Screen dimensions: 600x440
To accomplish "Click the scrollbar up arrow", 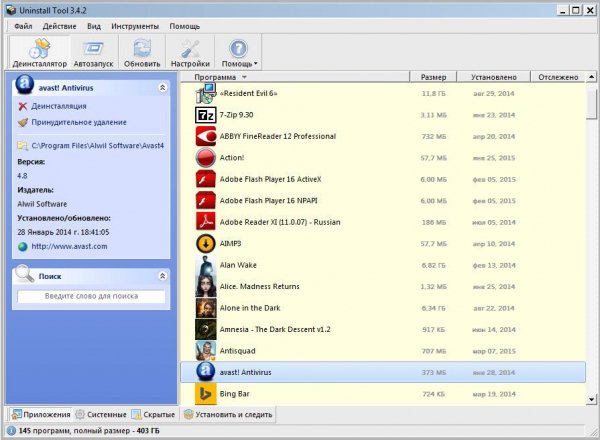I will tap(592, 77).
